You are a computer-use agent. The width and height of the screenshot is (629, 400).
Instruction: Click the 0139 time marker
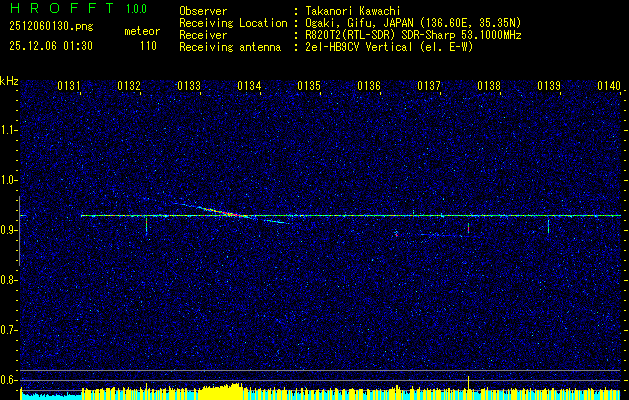pyautogui.click(x=549, y=85)
